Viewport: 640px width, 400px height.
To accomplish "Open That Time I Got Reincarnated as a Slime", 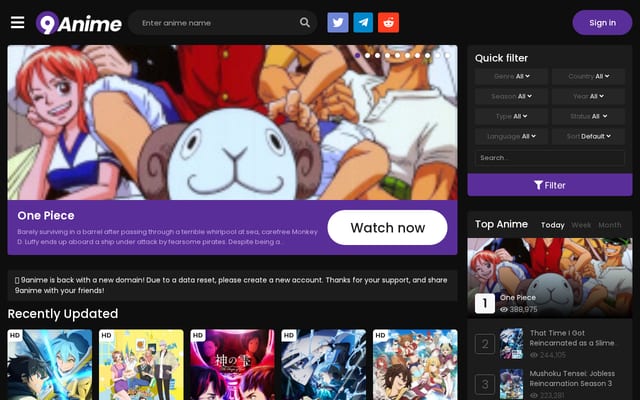I will coord(572,338).
